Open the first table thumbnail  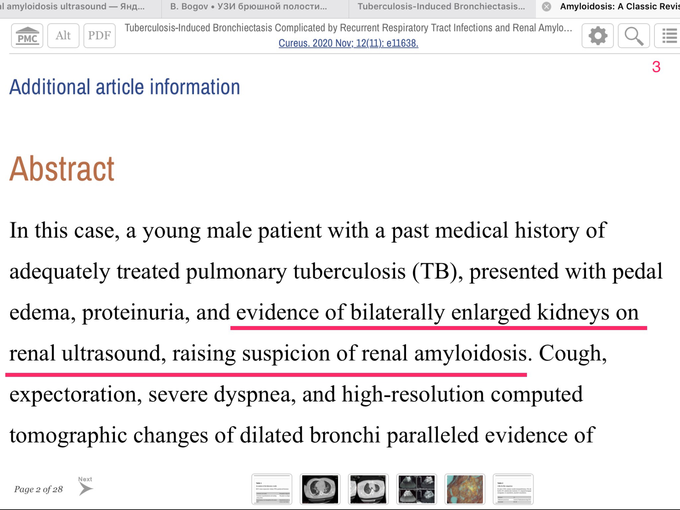click(x=271, y=489)
